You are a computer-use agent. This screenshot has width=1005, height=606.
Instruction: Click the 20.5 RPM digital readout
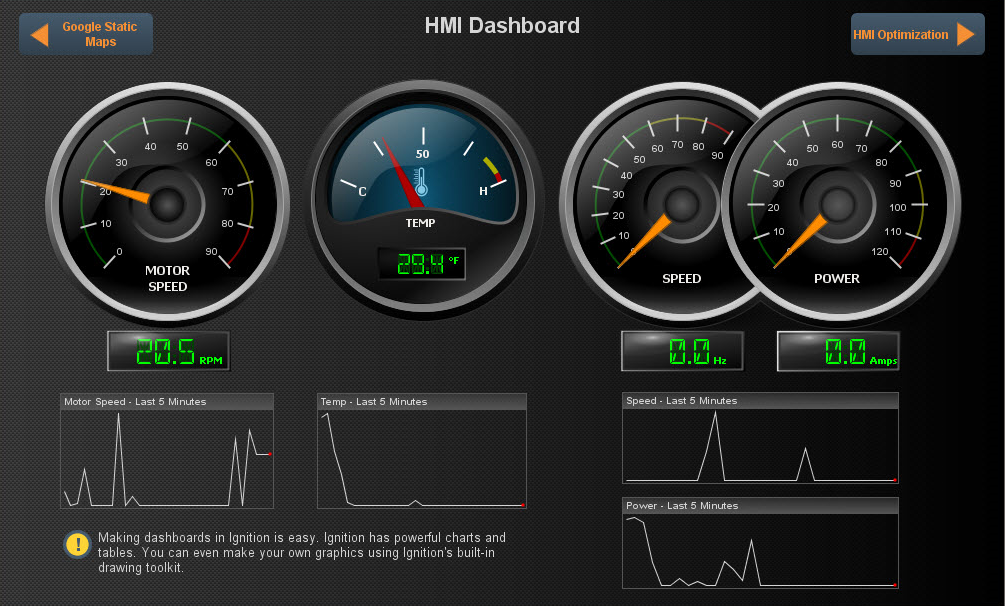tap(167, 351)
